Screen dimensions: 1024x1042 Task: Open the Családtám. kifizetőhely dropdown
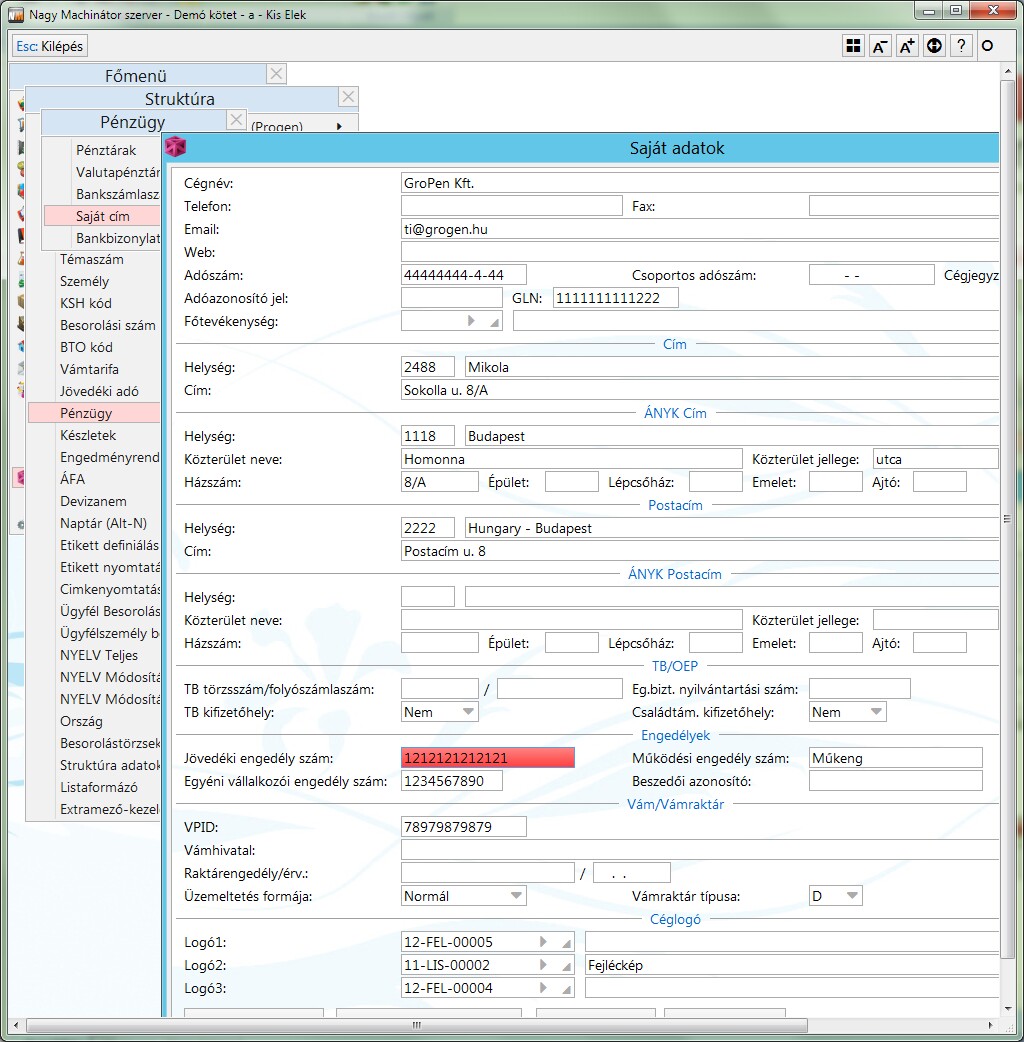[x=848, y=712]
